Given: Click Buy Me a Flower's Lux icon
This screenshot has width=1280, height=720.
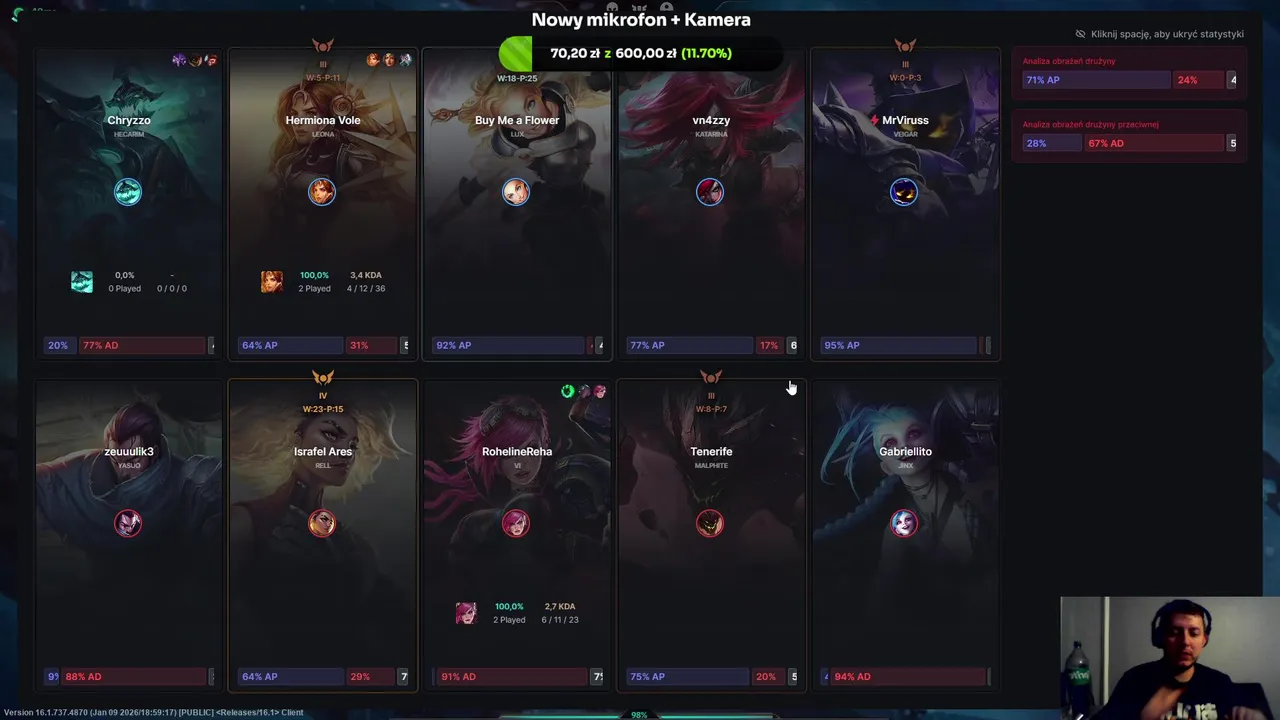Looking at the screenshot, I should [x=516, y=192].
